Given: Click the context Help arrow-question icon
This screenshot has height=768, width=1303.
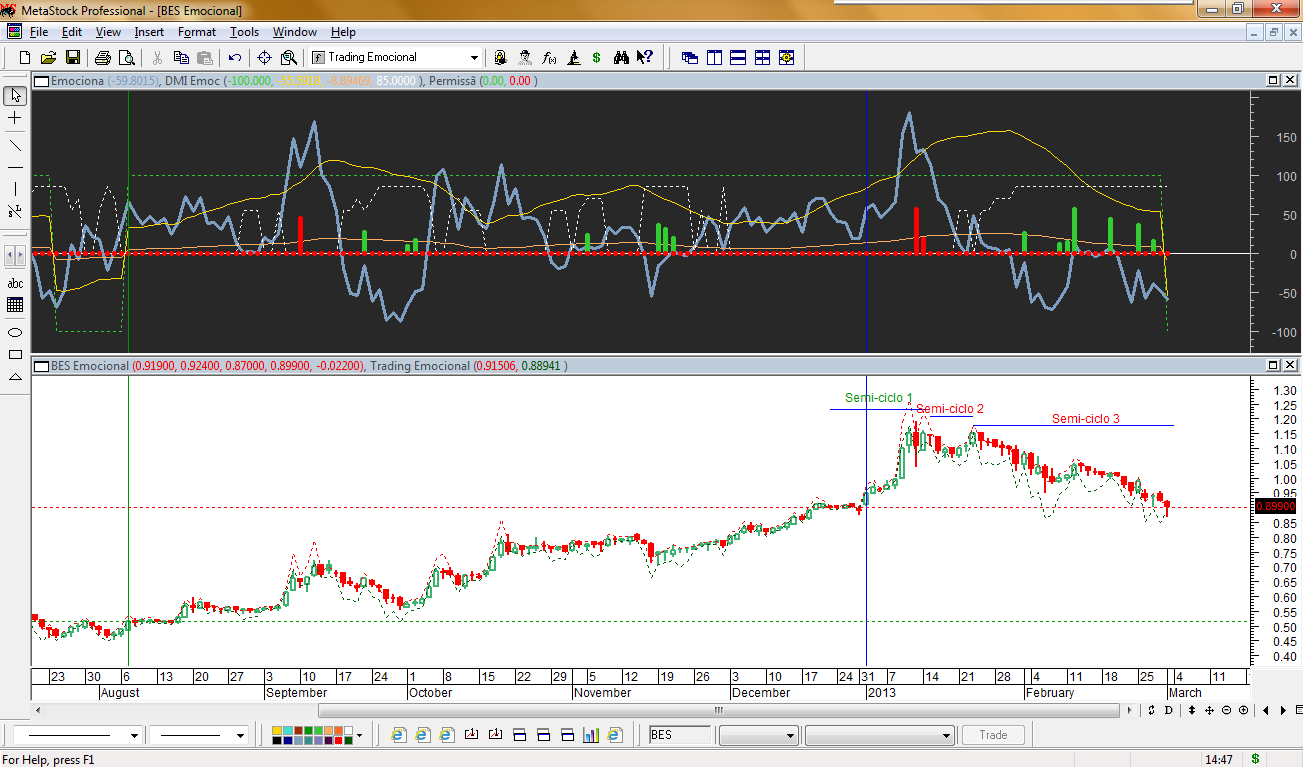Looking at the screenshot, I should point(645,57).
